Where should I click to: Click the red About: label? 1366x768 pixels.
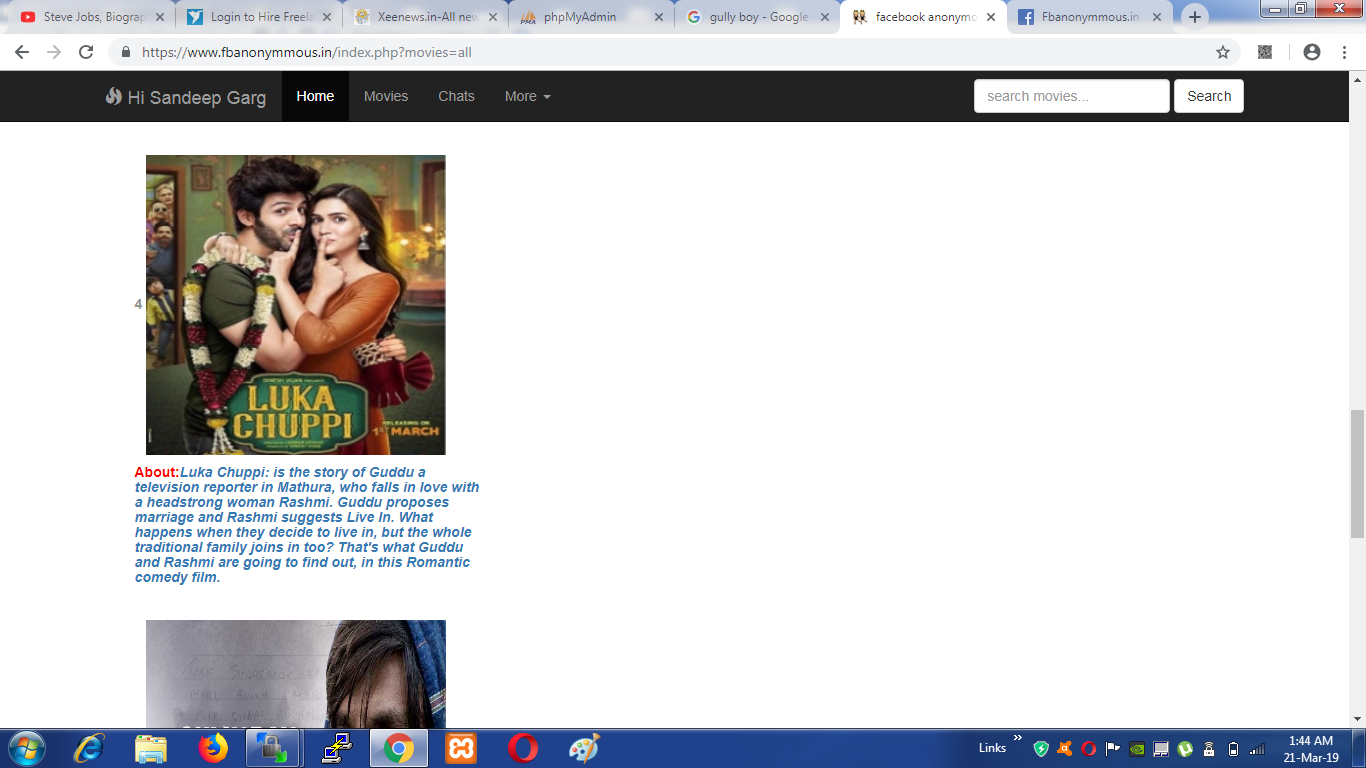click(157, 472)
